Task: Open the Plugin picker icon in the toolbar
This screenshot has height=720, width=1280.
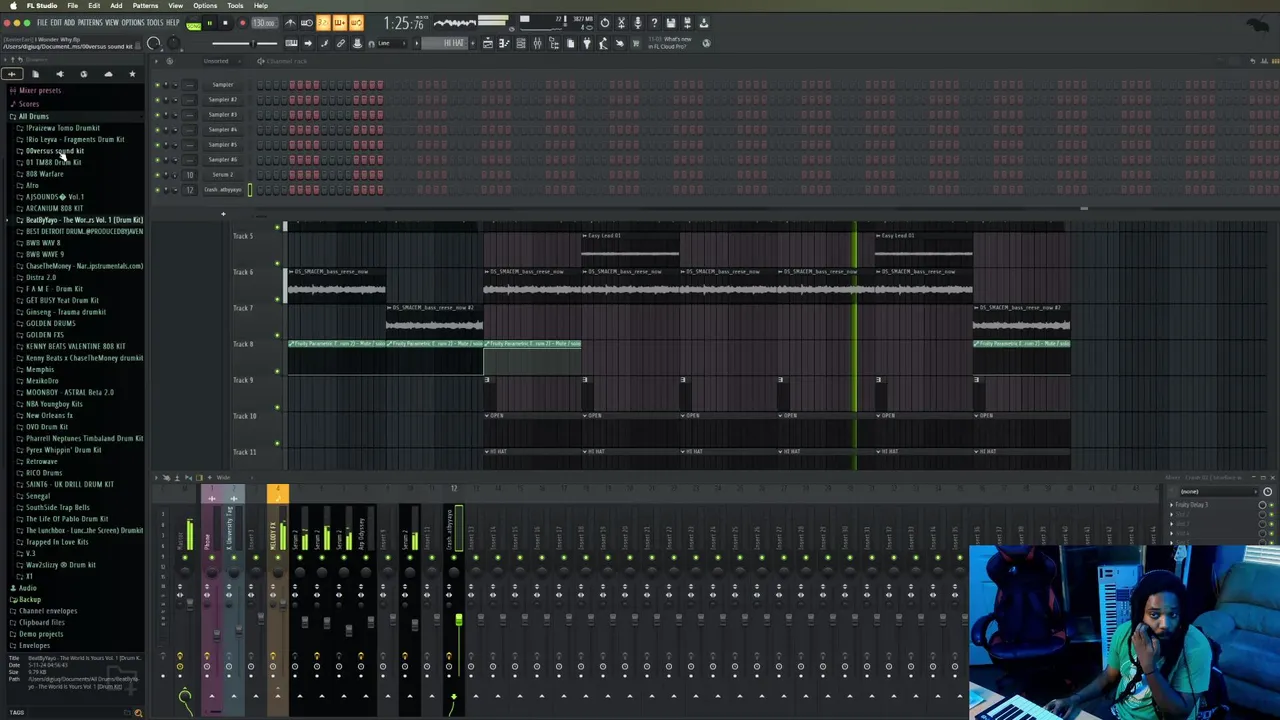Action: pyautogui.click(x=587, y=43)
